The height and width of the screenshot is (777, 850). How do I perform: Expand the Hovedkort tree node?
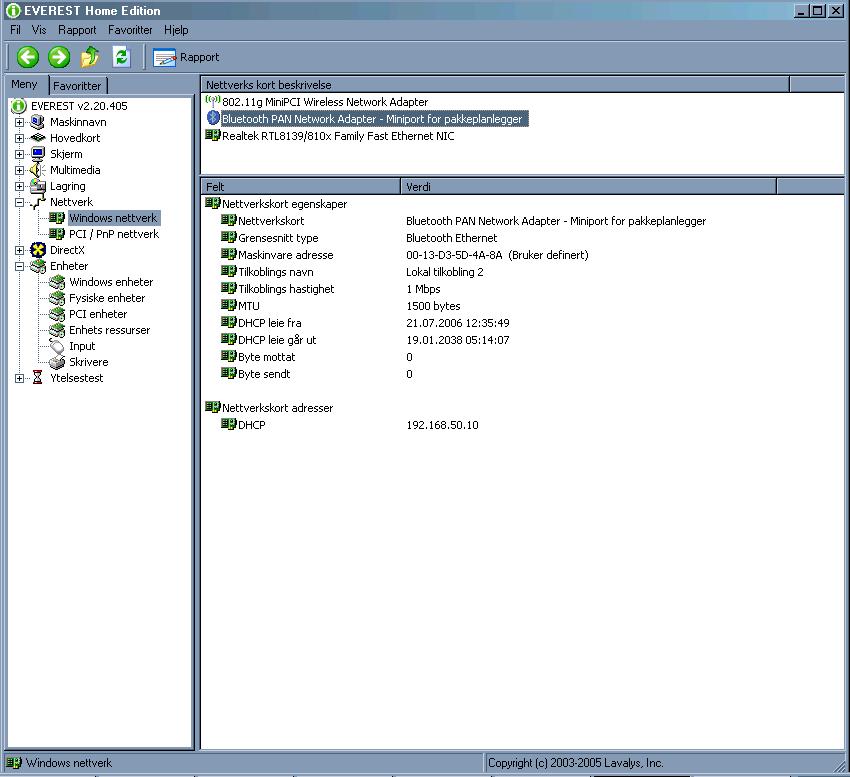click(x=20, y=138)
